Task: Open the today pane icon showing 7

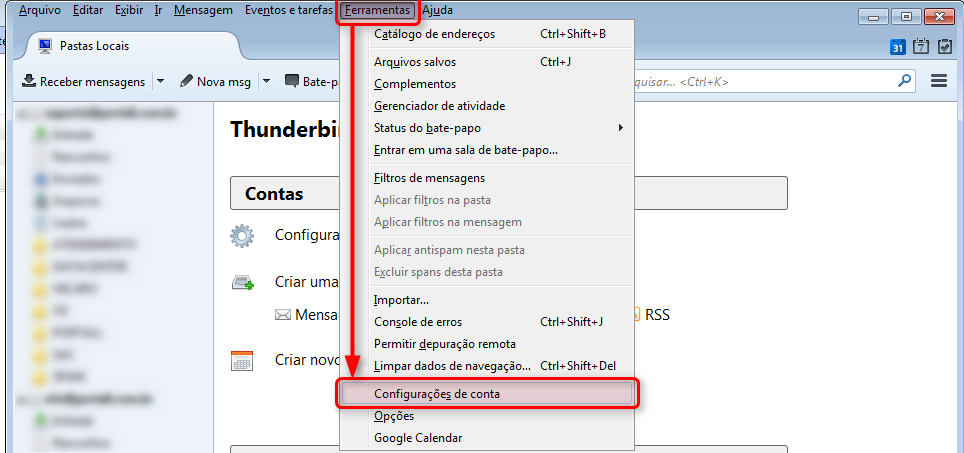Action: click(x=921, y=47)
